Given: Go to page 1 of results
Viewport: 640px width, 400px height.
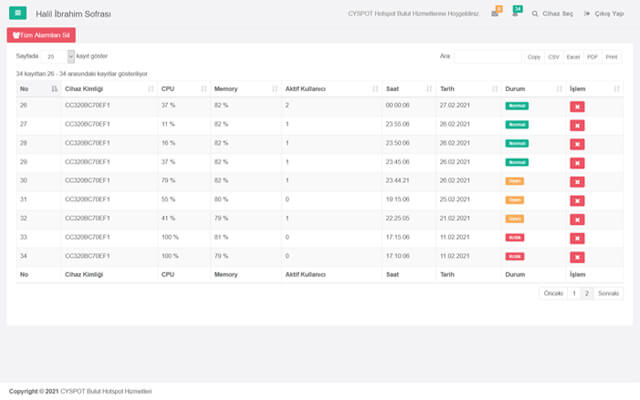Looking at the screenshot, I should 574,294.
